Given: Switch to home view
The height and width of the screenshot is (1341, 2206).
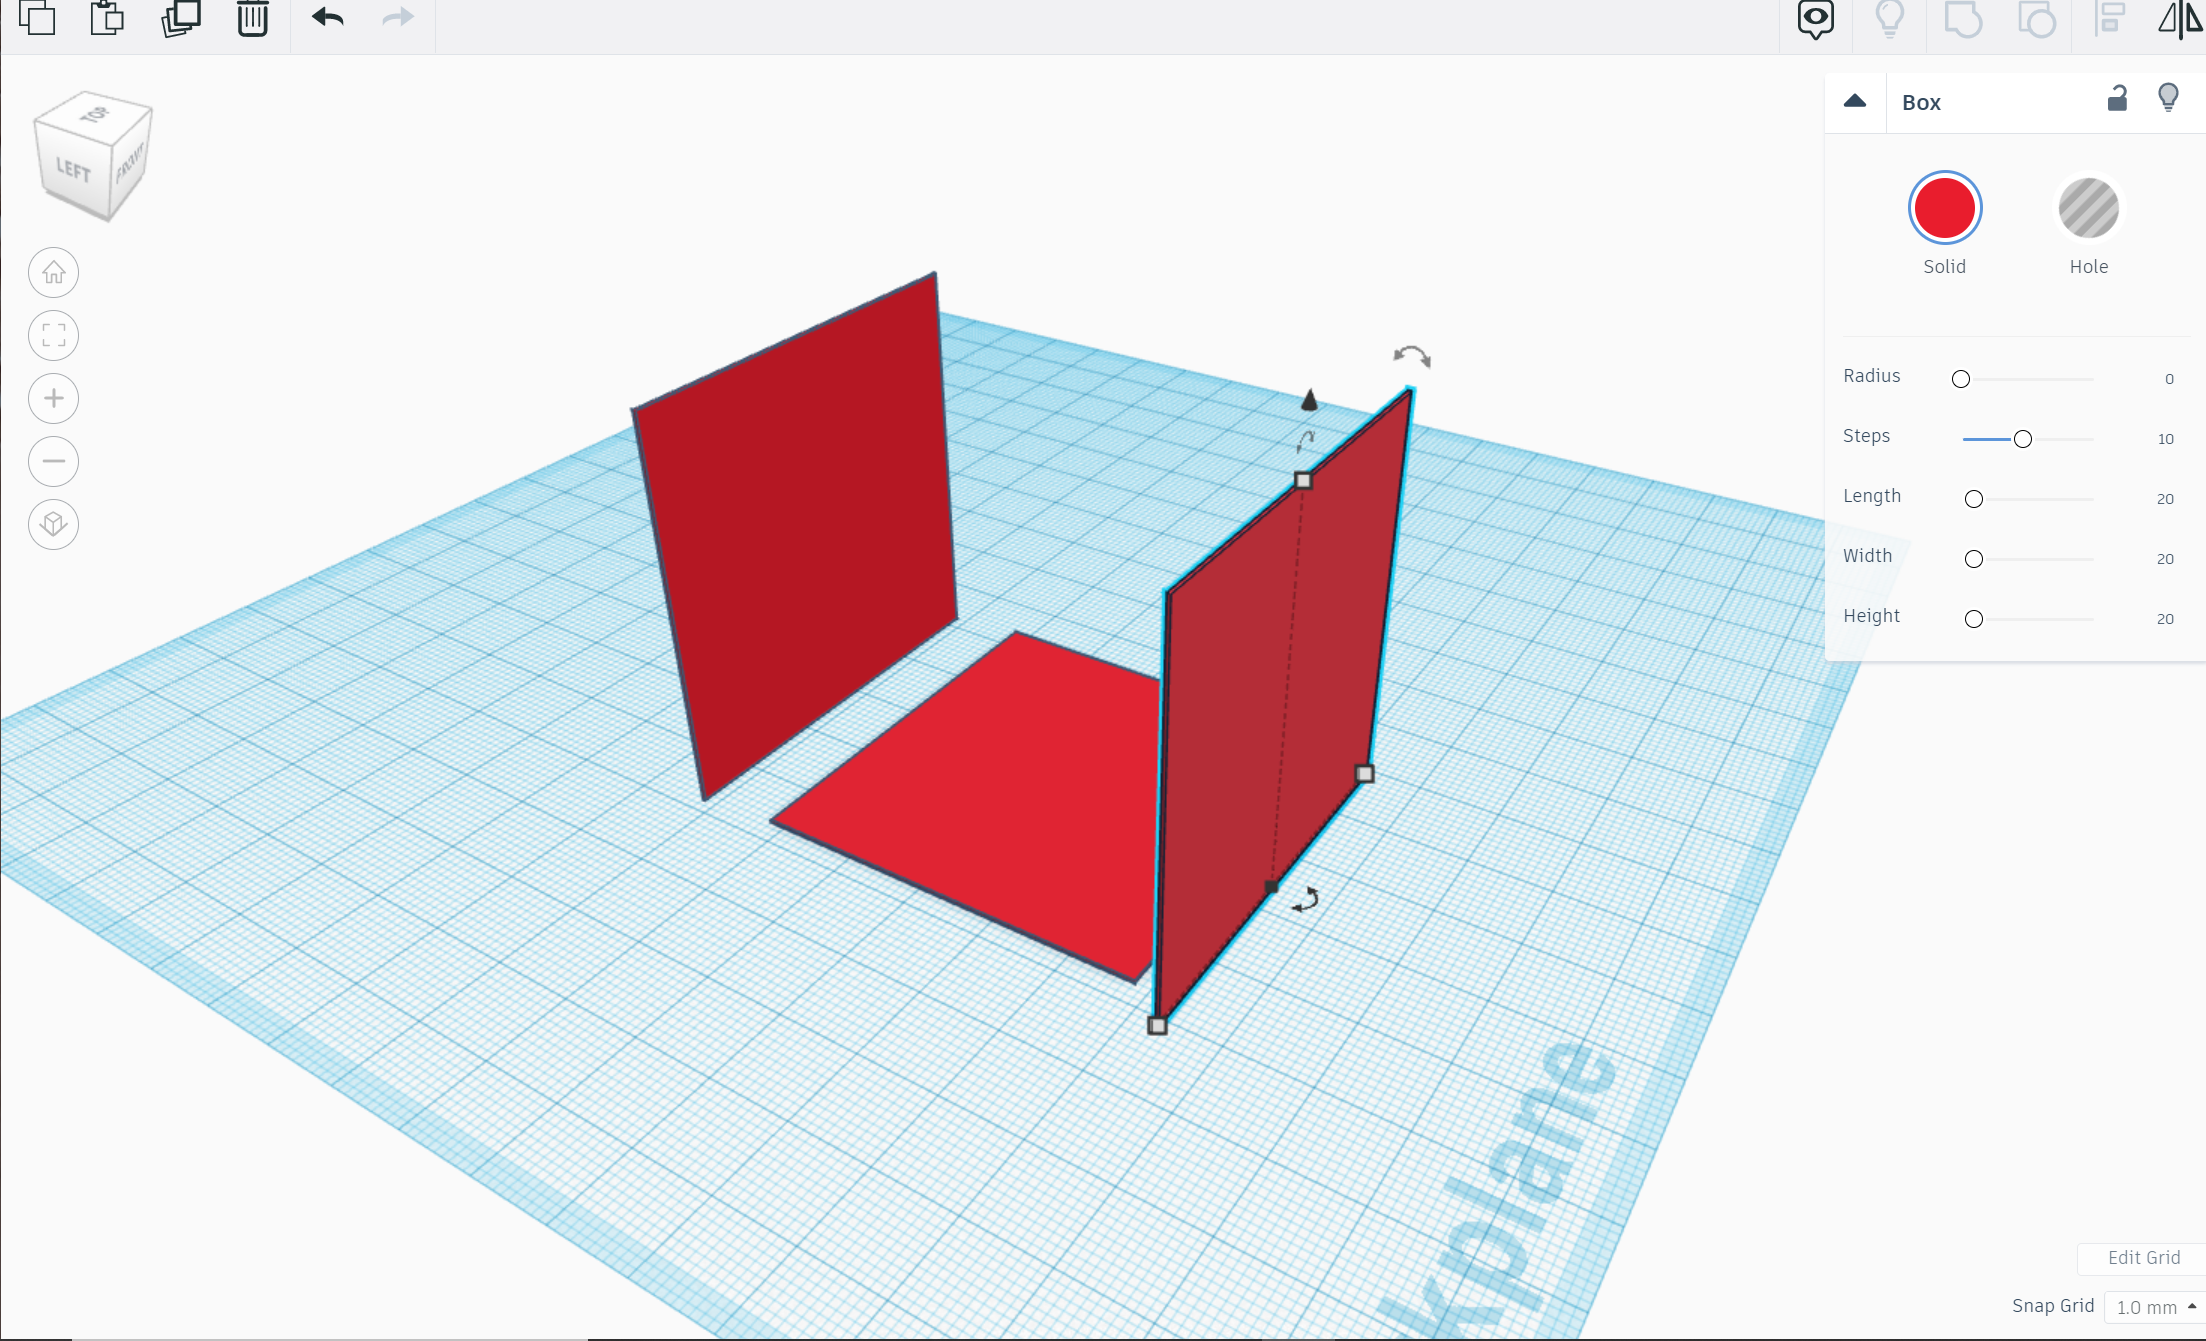Looking at the screenshot, I should click(53, 272).
